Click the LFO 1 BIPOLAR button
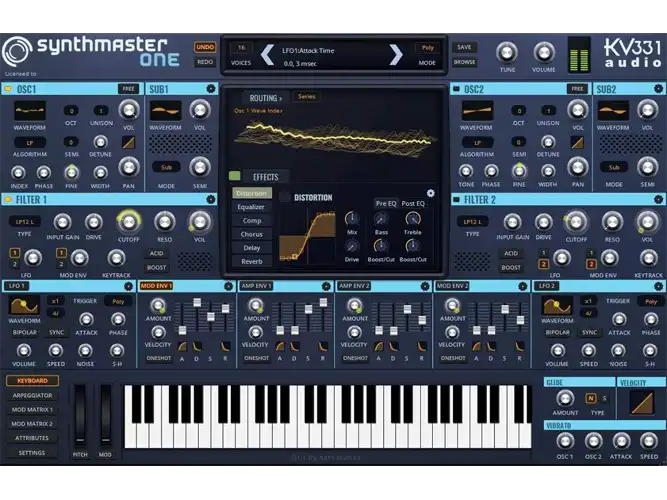Viewport: 667px width, 500px height. (x=25, y=332)
